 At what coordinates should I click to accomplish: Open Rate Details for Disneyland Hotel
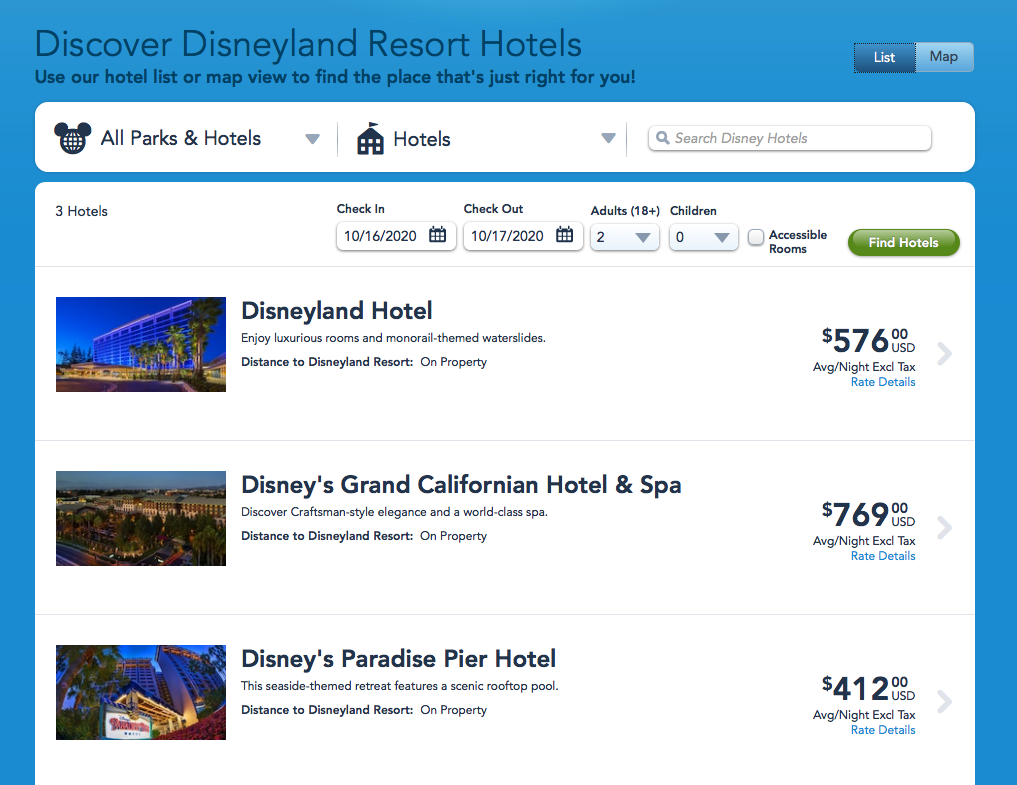point(882,382)
